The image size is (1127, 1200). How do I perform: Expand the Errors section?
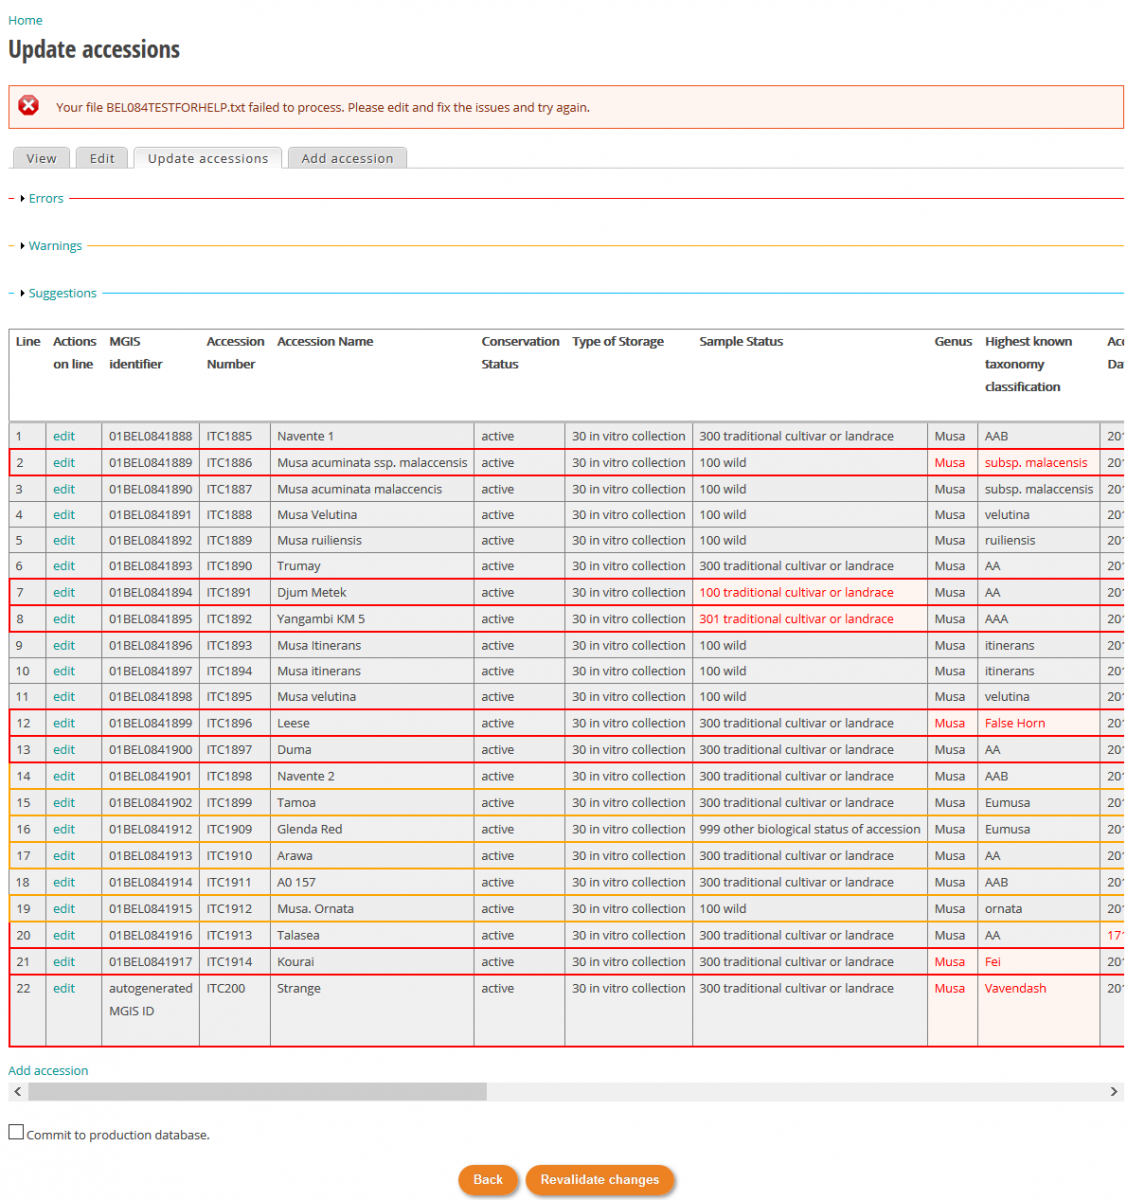(x=45, y=199)
